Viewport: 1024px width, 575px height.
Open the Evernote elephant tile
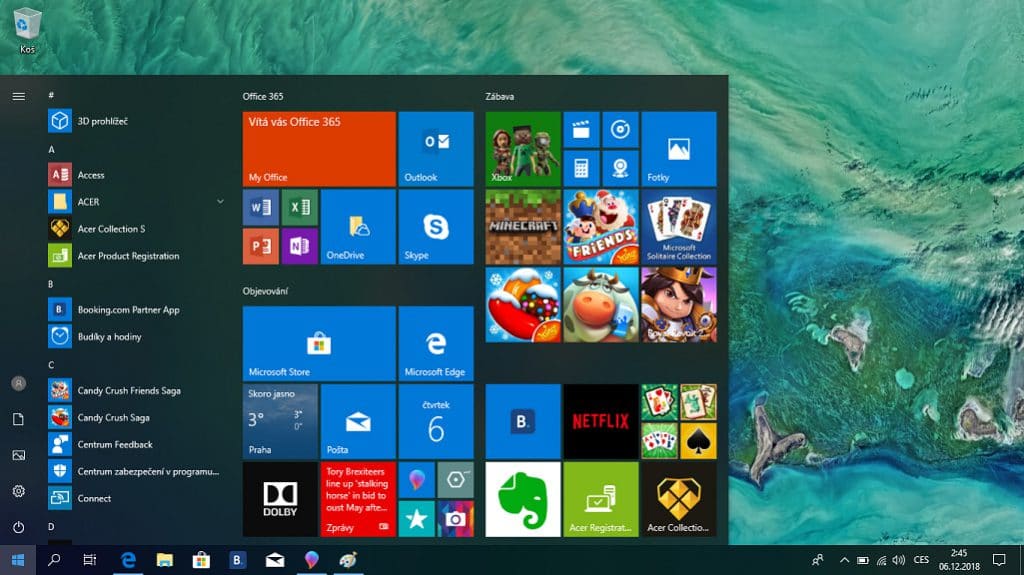coord(523,499)
